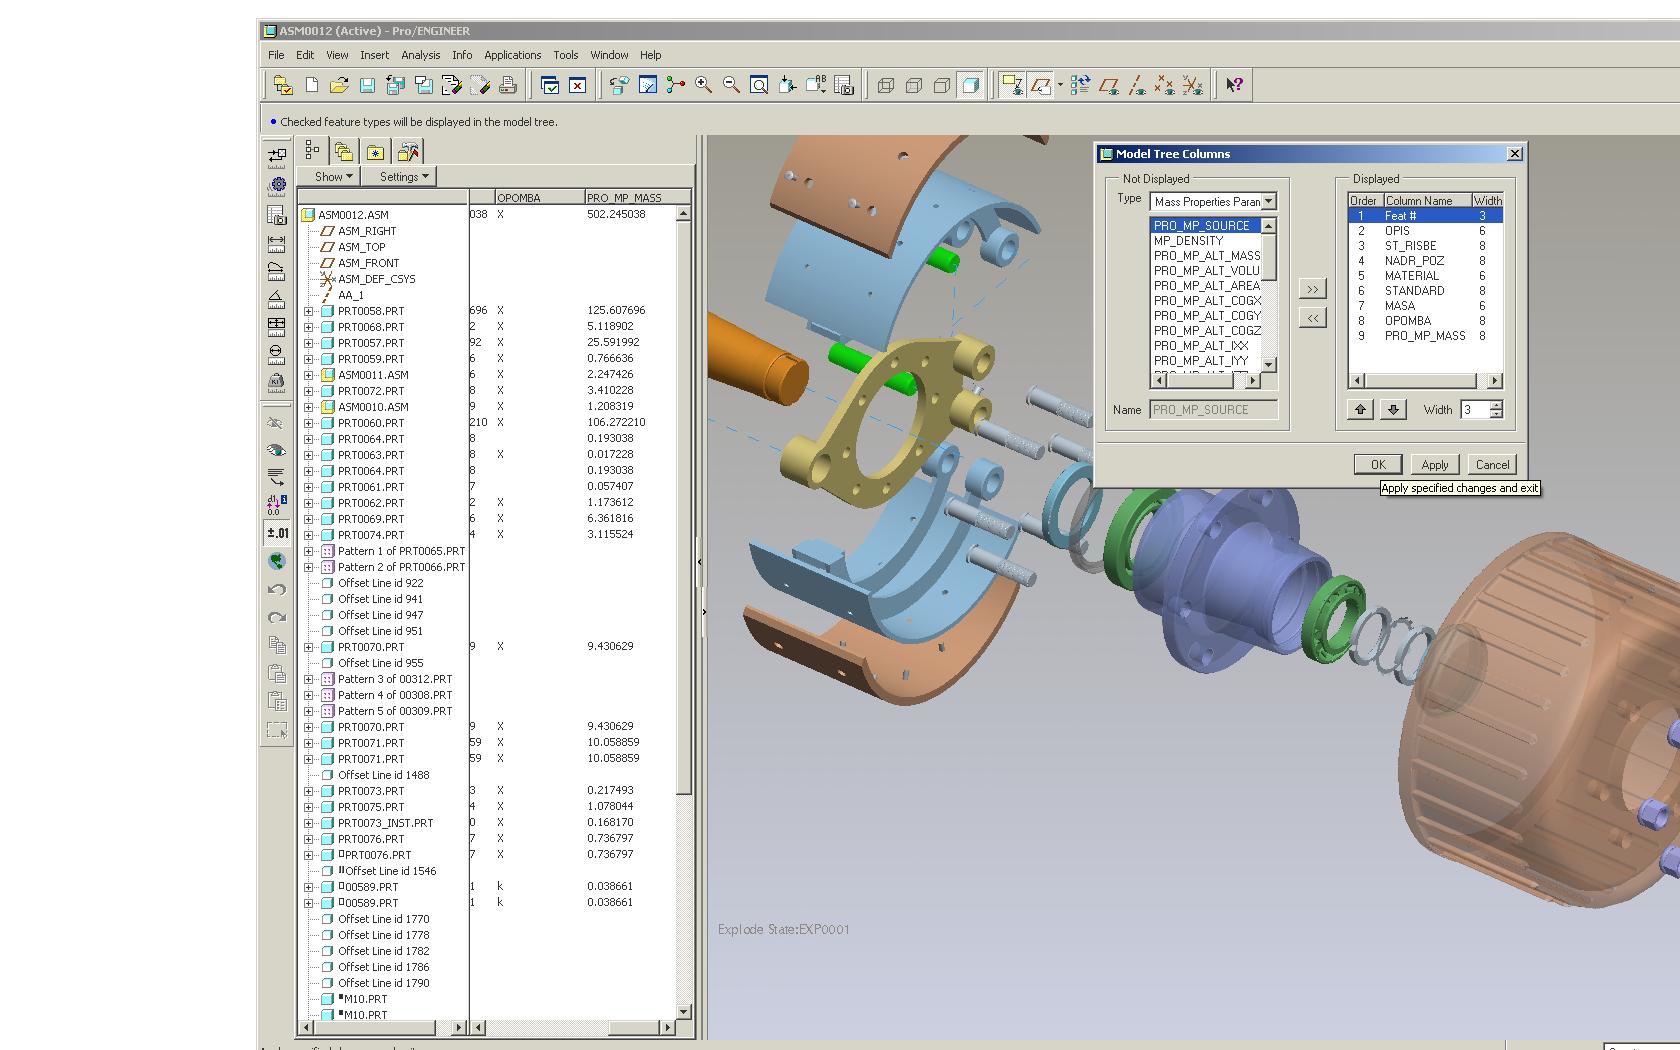Screen dimensions: 1680x1050
Task: Expand PRT0058.PRT tree node
Action: click(309, 311)
